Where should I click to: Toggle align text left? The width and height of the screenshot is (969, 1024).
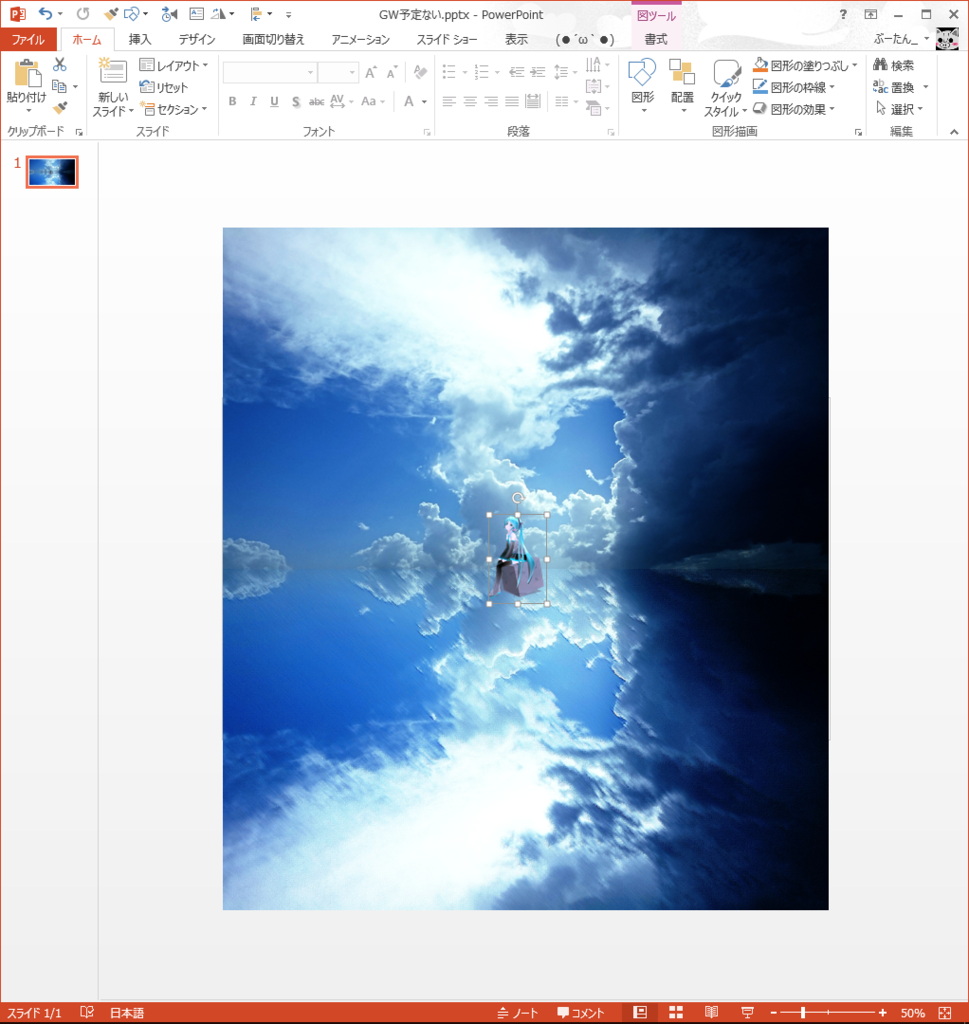pyautogui.click(x=449, y=101)
